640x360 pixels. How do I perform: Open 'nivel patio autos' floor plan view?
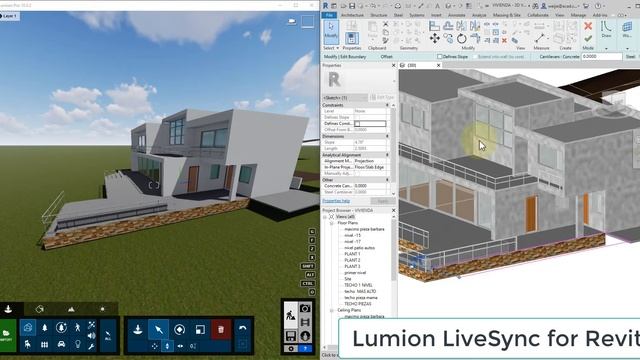[x=359, y=248]
